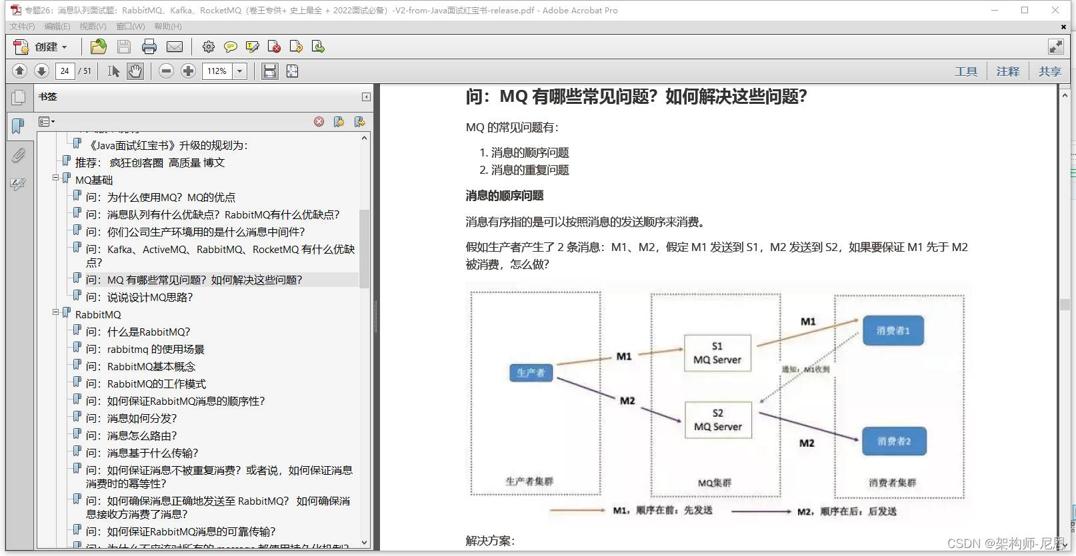1076x556 pixels.
Task: Open the bookmark options menu dropdown
Action: coord(47,121)
